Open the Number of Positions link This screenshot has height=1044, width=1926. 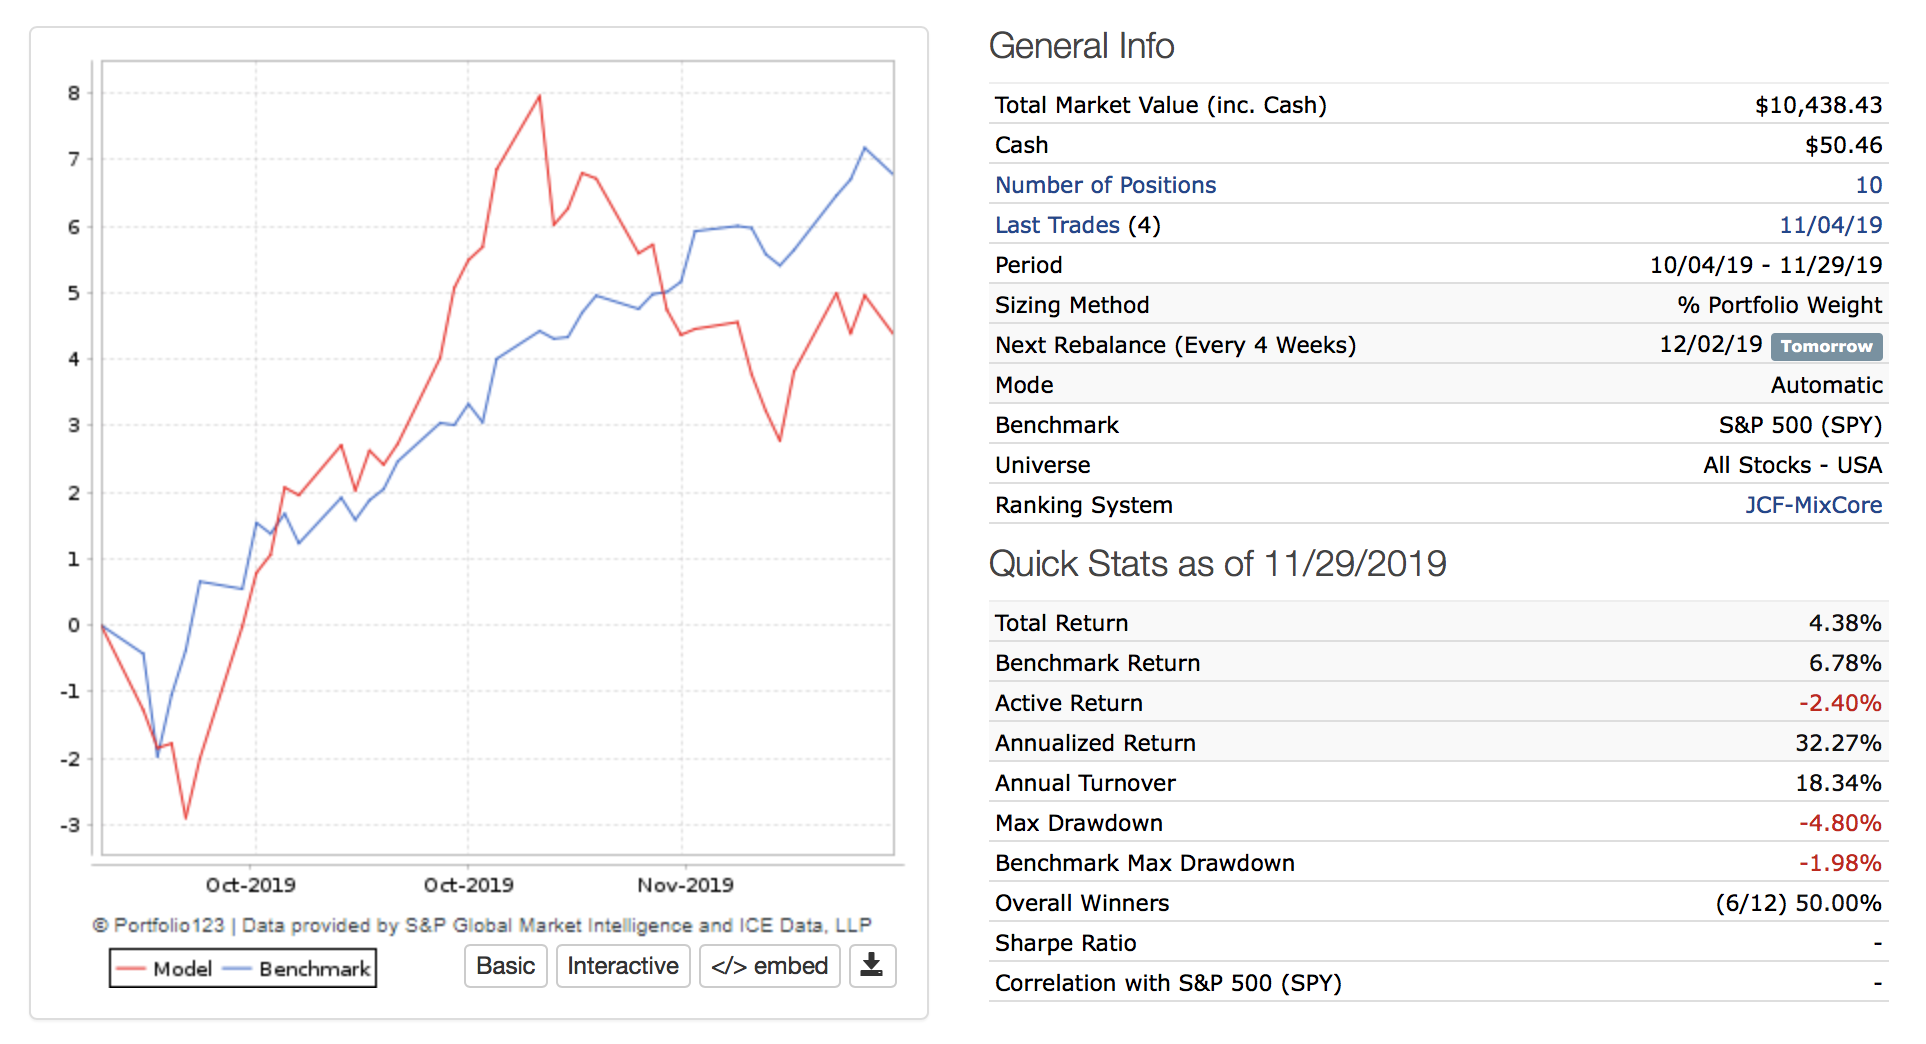(x=1105, y=185)
